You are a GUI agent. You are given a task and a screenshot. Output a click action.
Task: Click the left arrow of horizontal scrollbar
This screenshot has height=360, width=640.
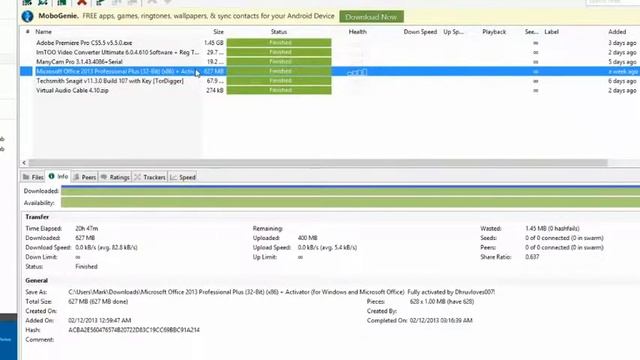pyautogui.click(x=24, y=163)
